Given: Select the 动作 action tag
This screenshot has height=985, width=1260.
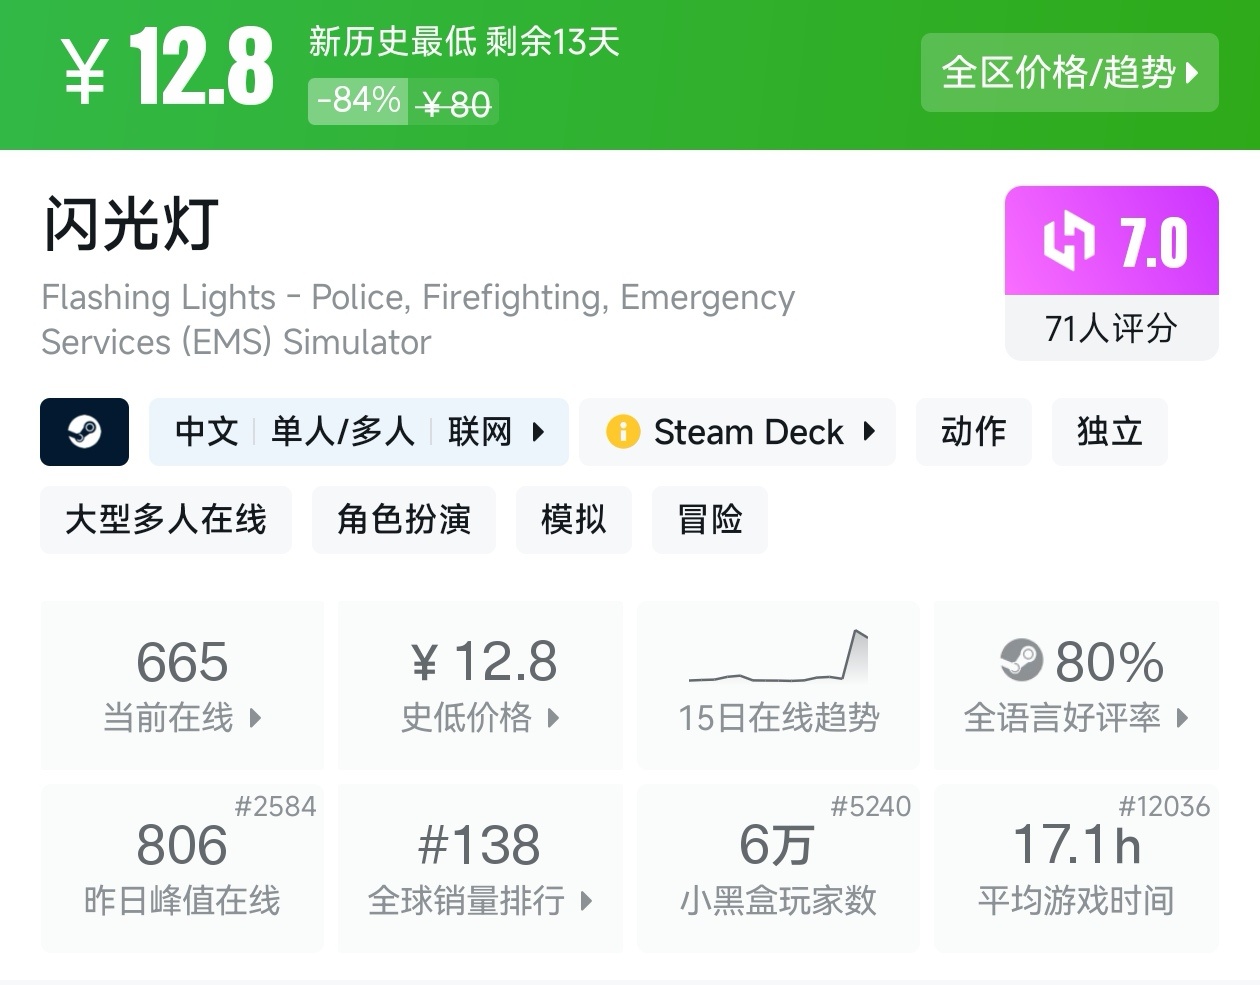Looking at the screenshot, I should click(x=973, y=432).
